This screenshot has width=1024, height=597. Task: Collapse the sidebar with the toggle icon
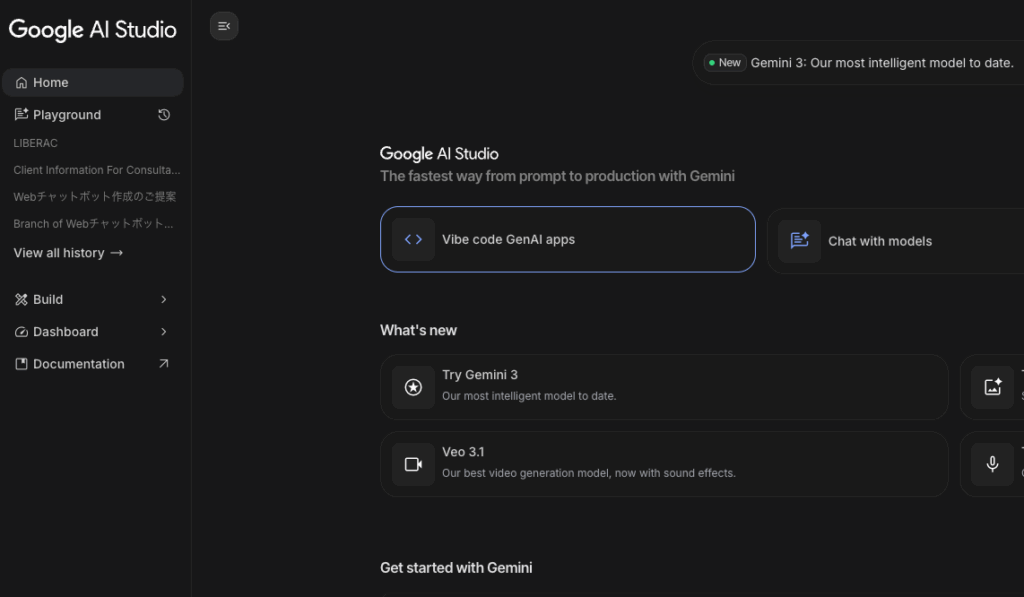pos(224,26)
